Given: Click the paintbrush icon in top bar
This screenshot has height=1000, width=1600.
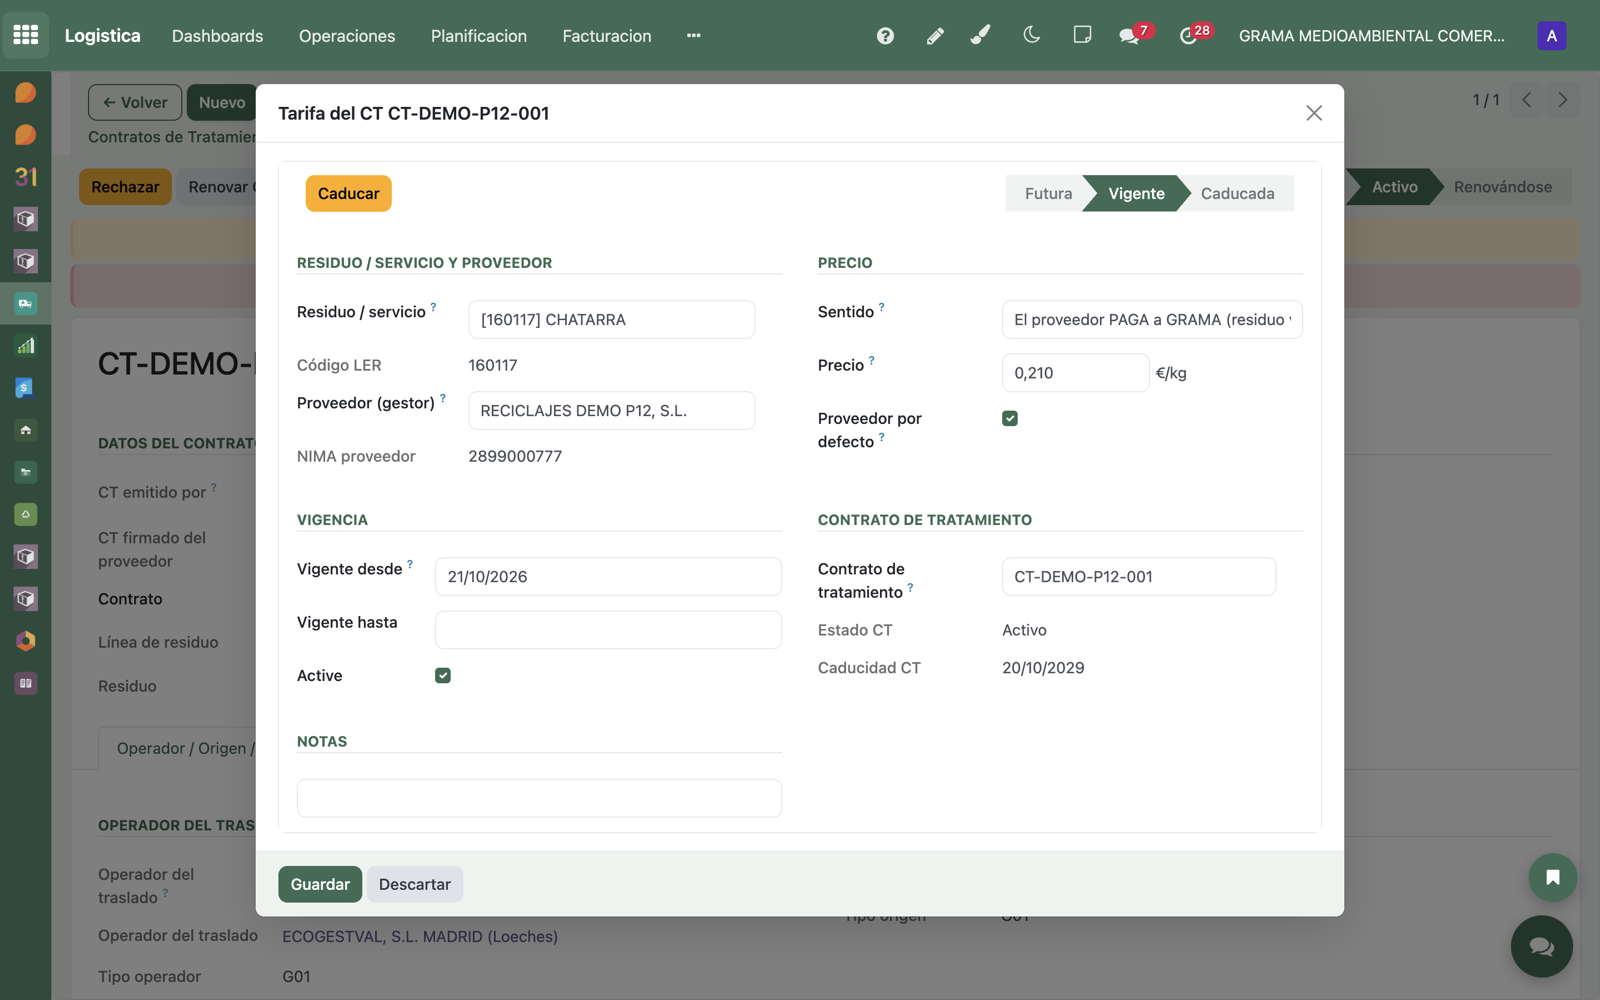Looking at the screenshot, I should [981, 36].
